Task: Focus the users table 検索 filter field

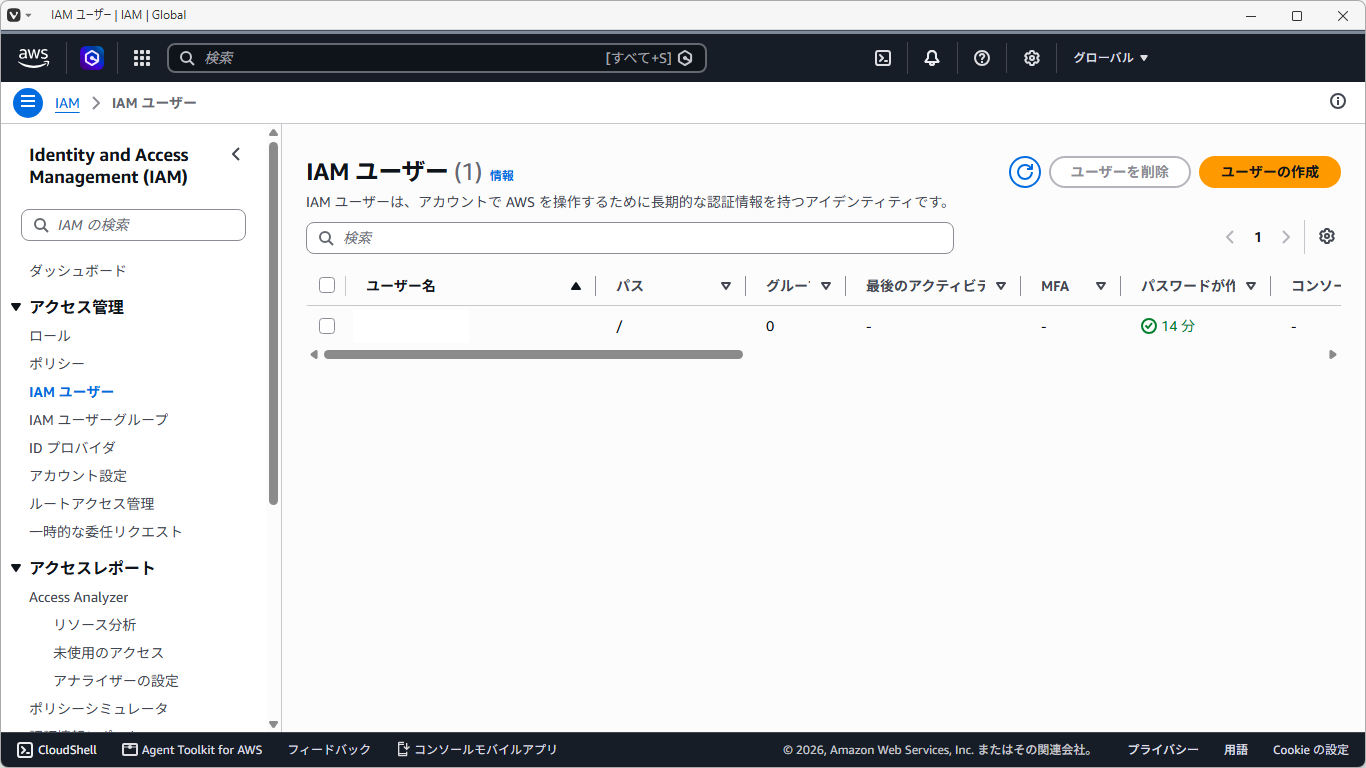Action: 630,238
